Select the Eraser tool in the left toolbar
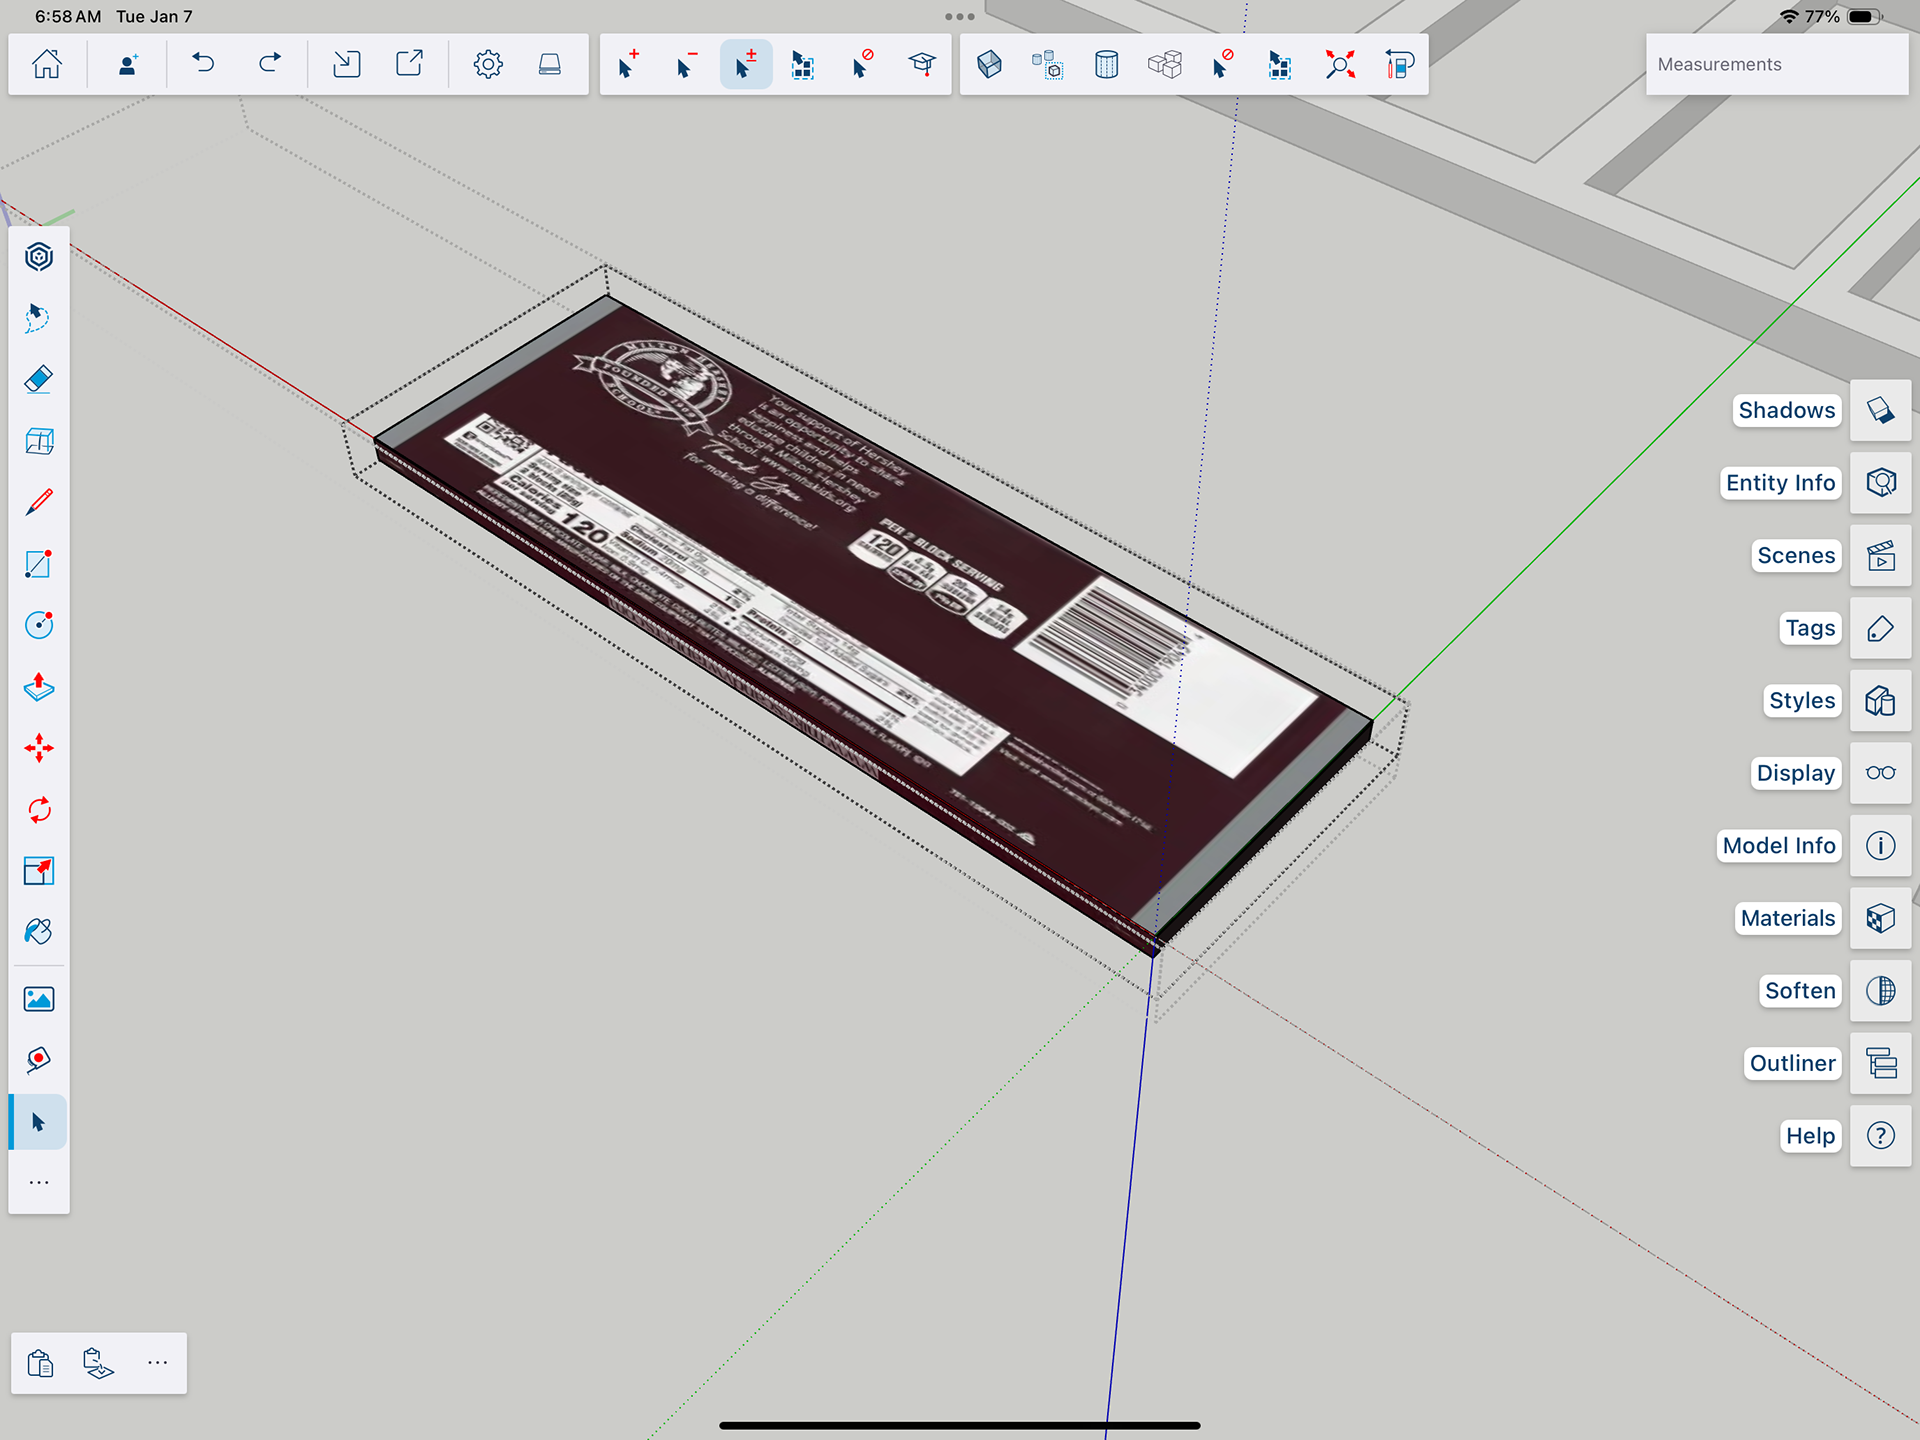The width and height of the screenshot is (1920, 1440). click(x=38, y=380)
